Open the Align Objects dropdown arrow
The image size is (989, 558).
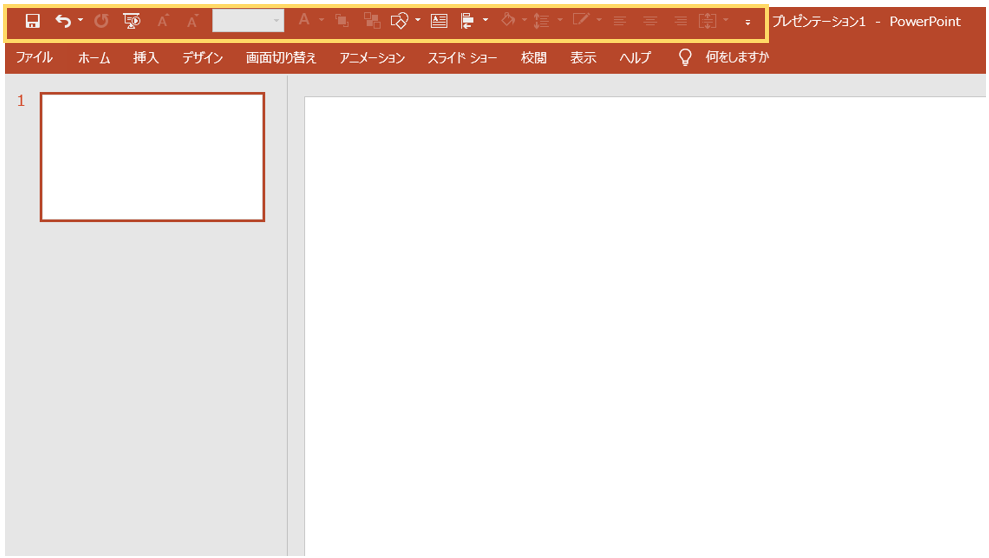[485, 21]
